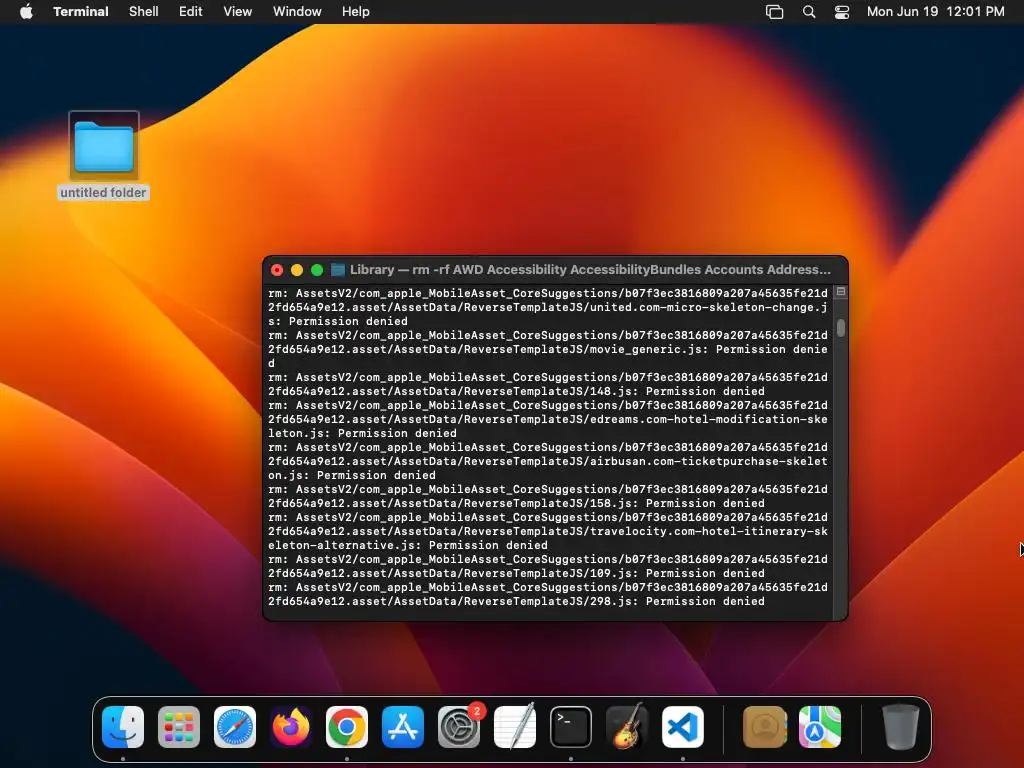
Task: Click the airbusan.com-ticketpurchase path line
Action: click(x=548, y=461)
